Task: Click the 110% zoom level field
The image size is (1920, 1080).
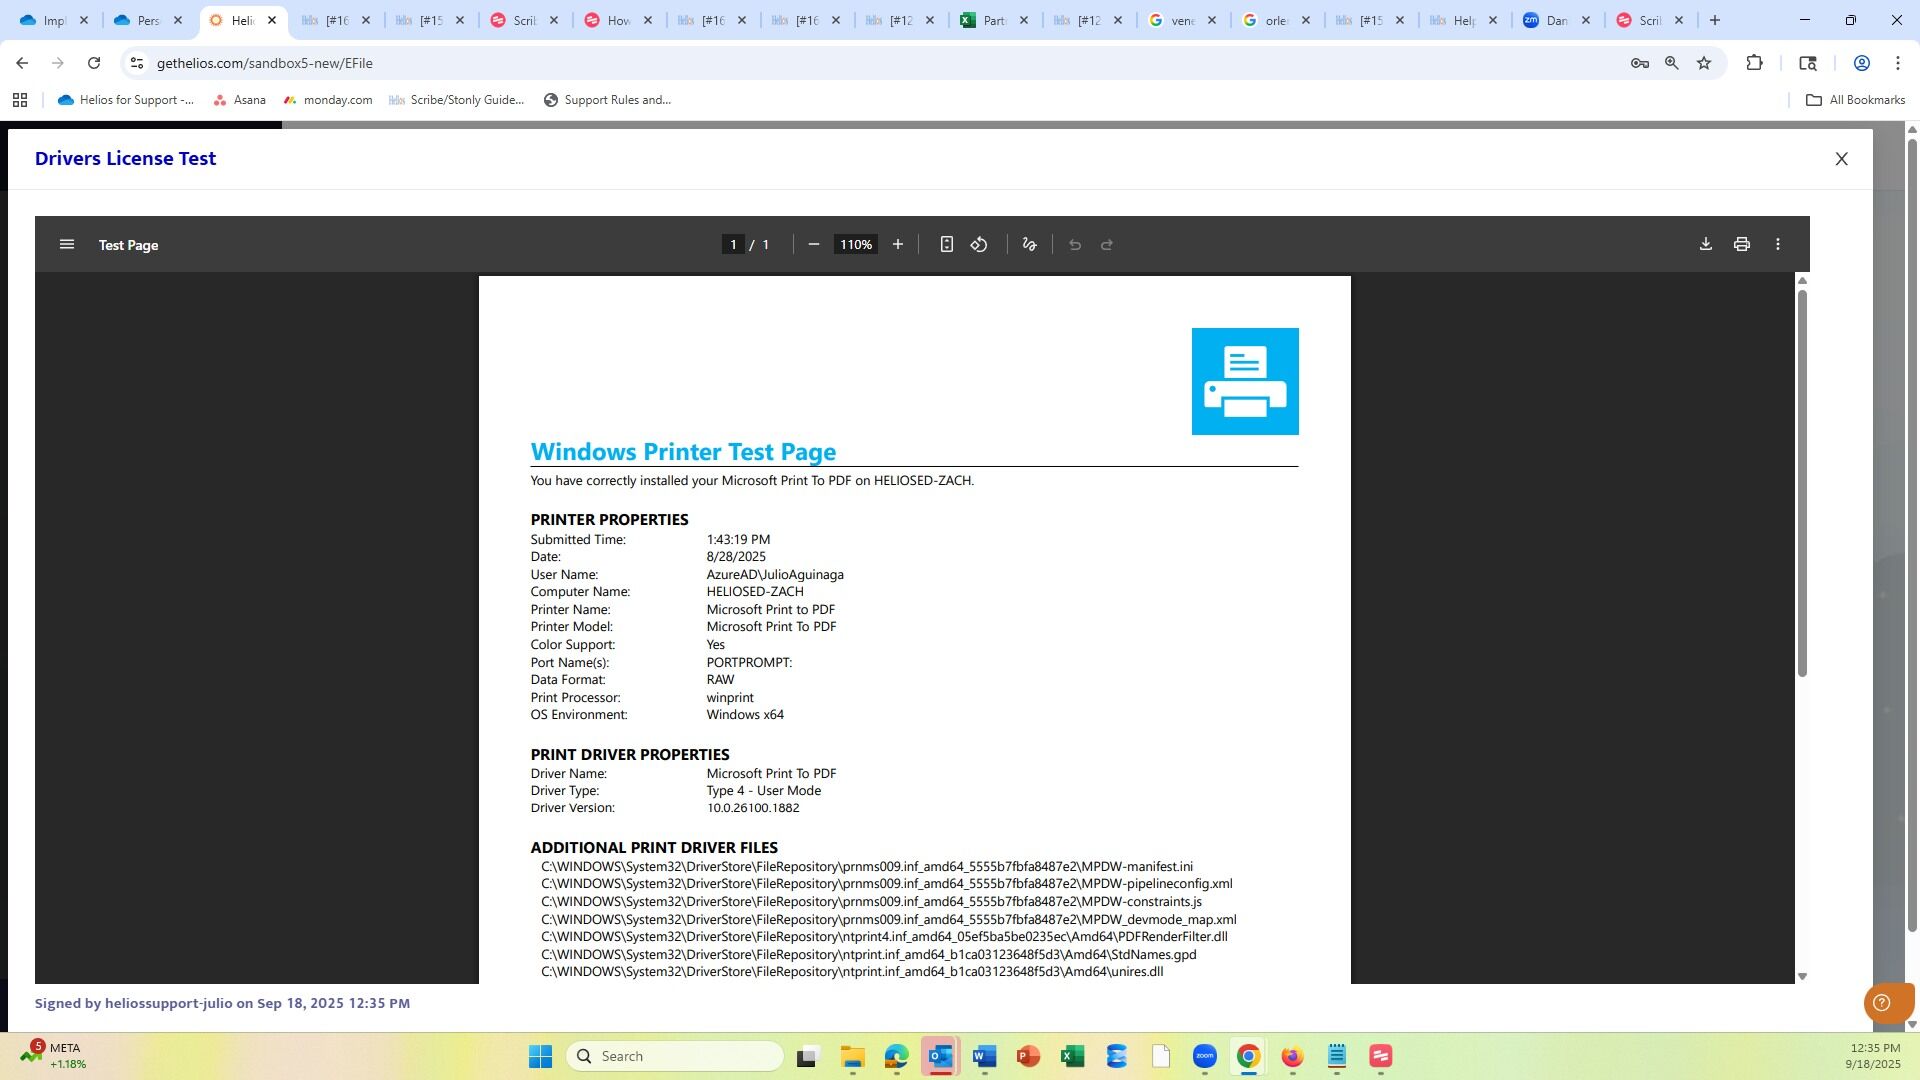Action: click(855, 245)
